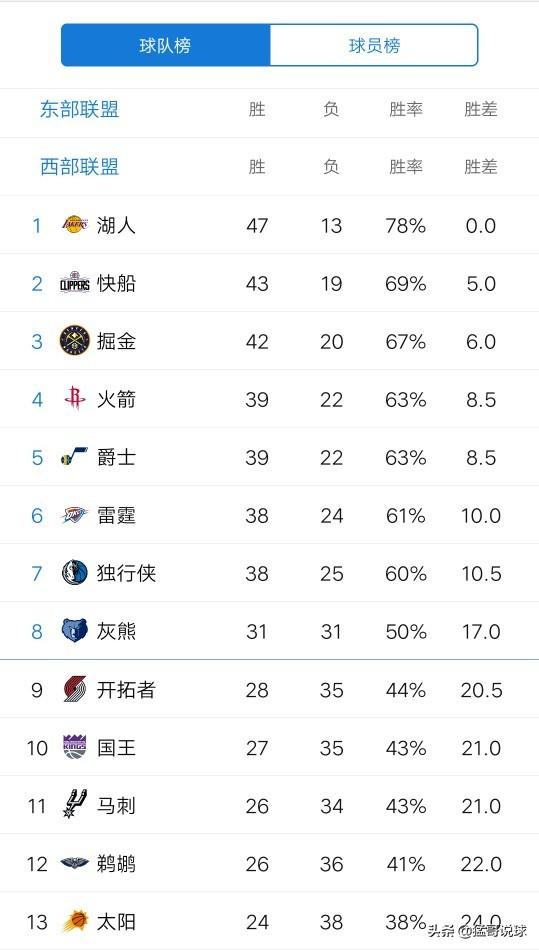Open the Thunder logo icon
Viewport: 539px width, 950px height.
click(75, 515)
